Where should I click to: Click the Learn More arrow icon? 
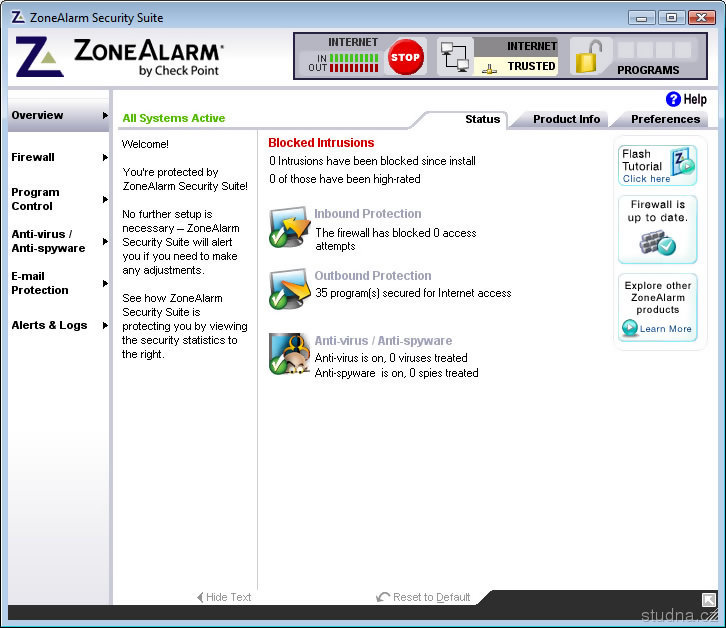[630, 328]
